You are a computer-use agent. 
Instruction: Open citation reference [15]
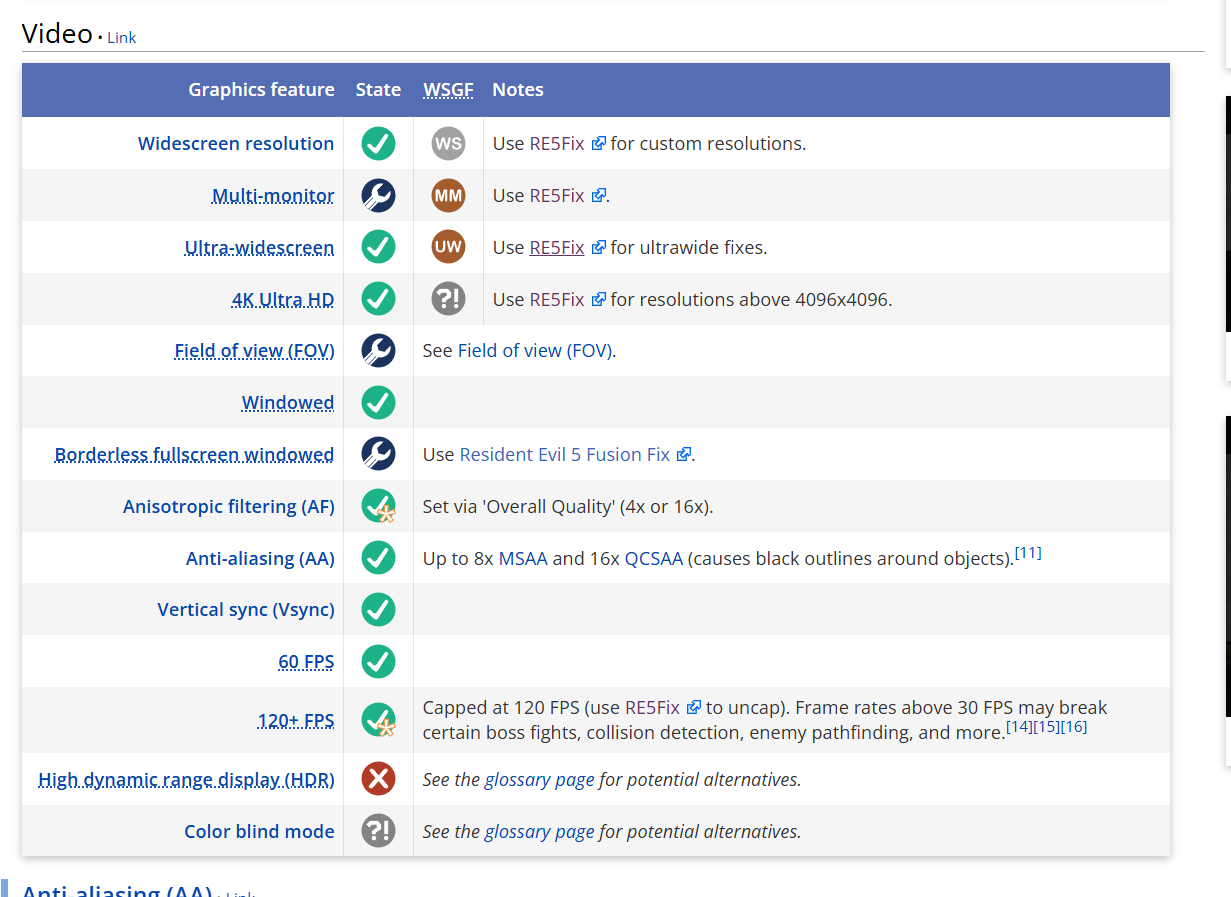[x=1046, y=727]
